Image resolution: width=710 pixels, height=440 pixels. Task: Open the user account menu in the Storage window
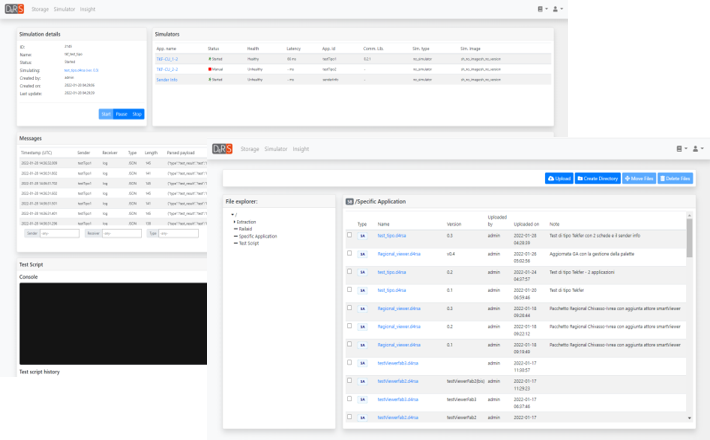(697, 149)
